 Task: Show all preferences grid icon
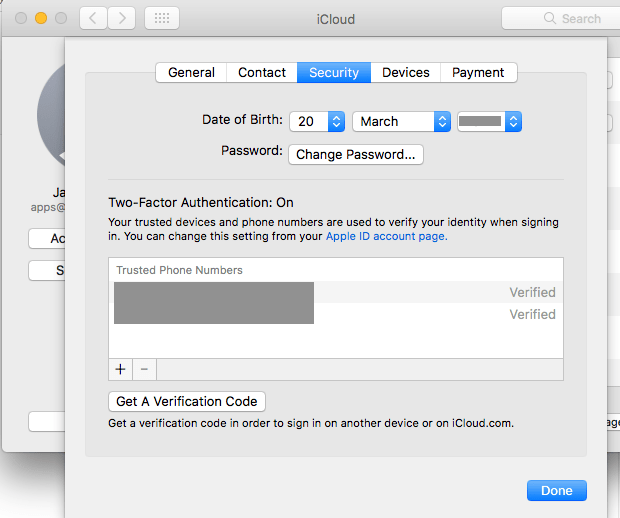(162, 18)
